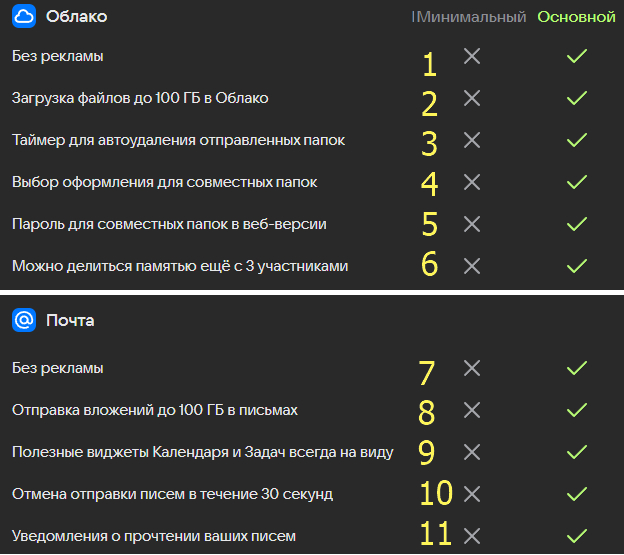Click the Минимальный cross for Облако Без рекламы
Screen dimensions: 624x555
tap(473, 57)
